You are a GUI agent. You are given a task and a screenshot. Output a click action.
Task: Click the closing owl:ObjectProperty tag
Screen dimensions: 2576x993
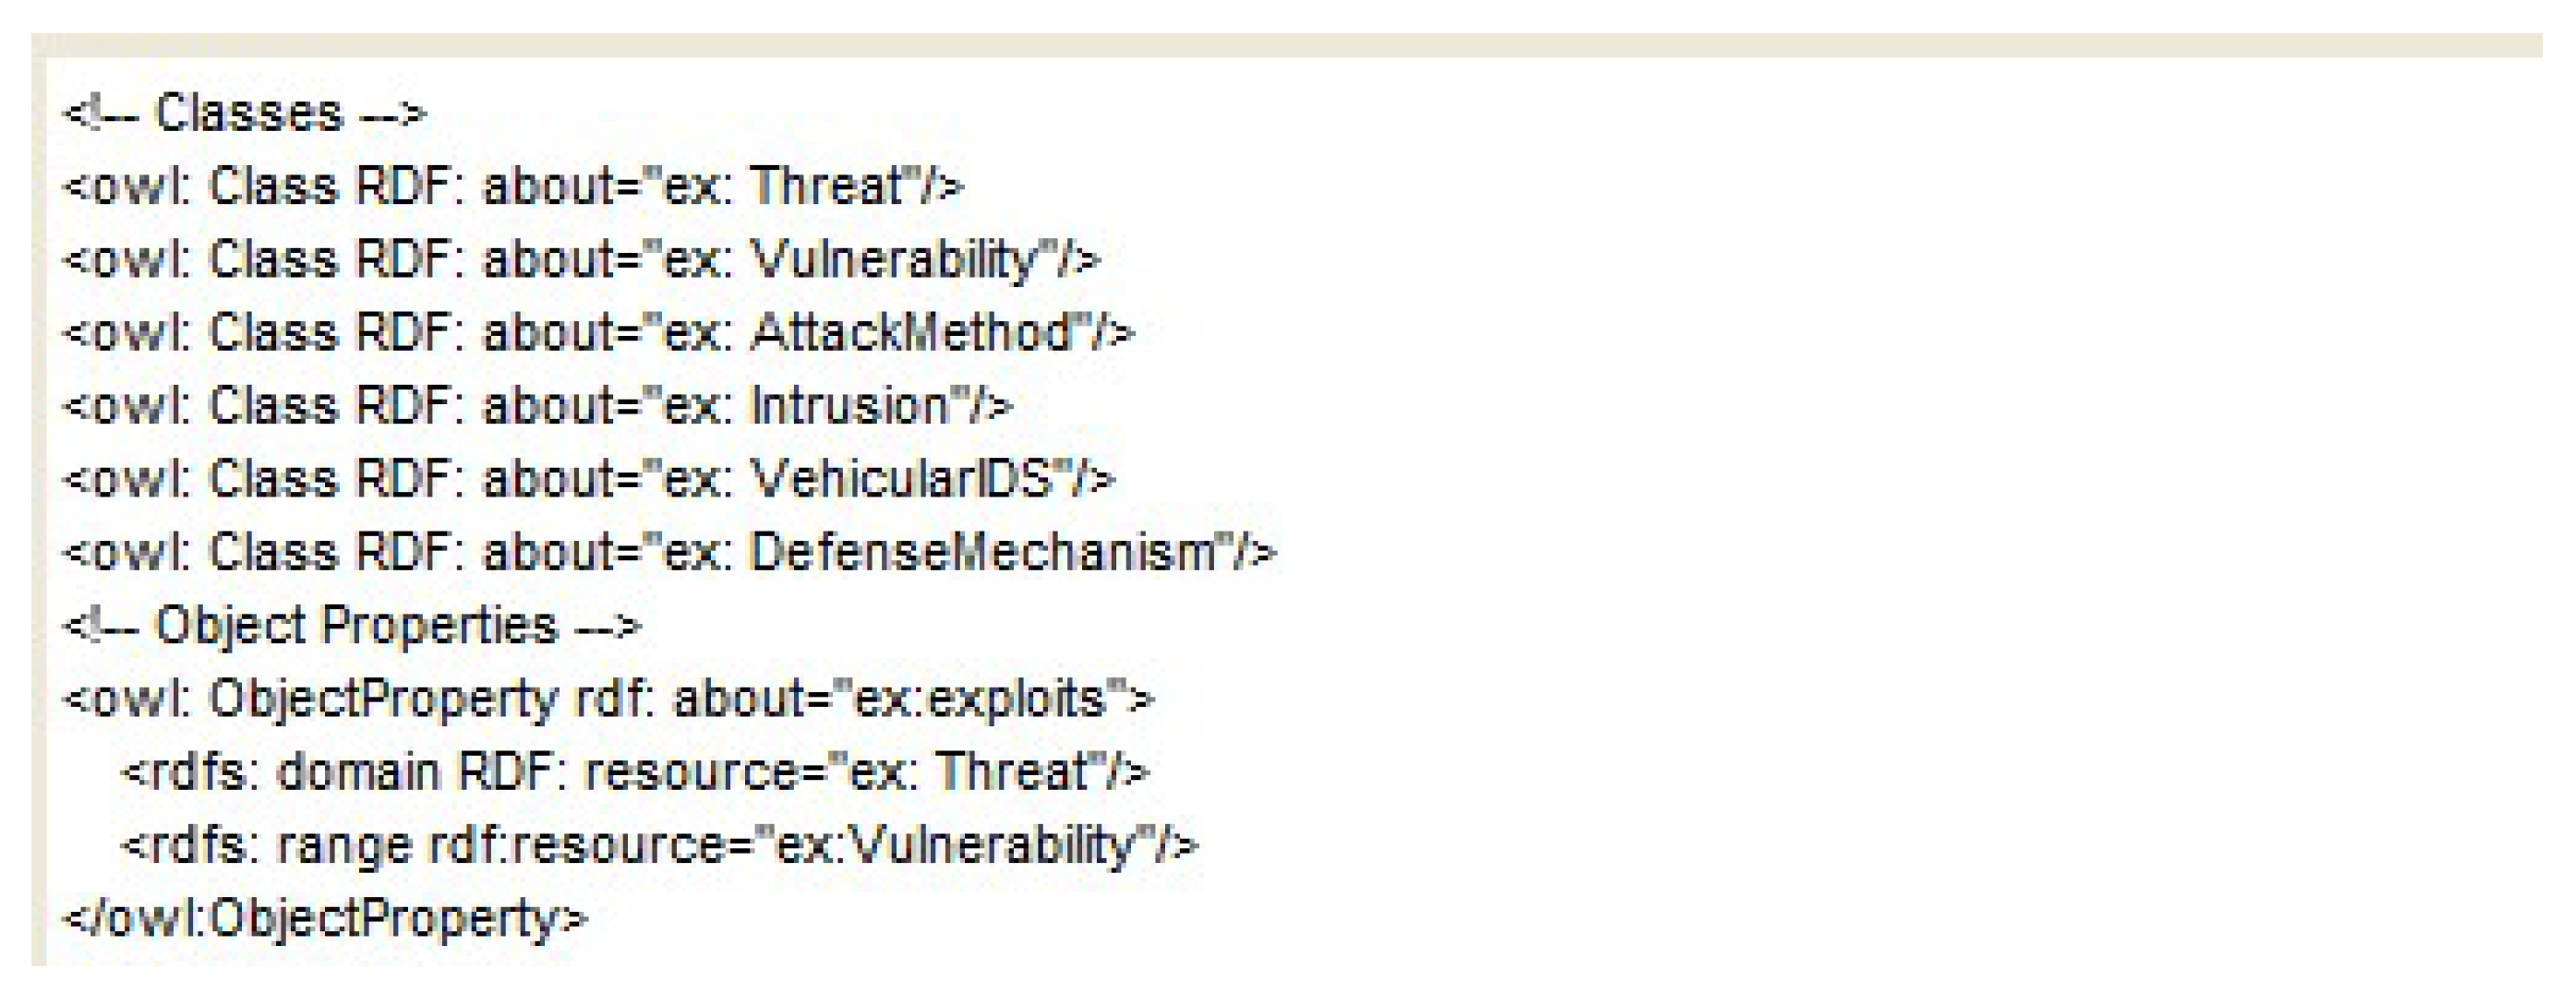pyautogui.click(x=326, y=919)
